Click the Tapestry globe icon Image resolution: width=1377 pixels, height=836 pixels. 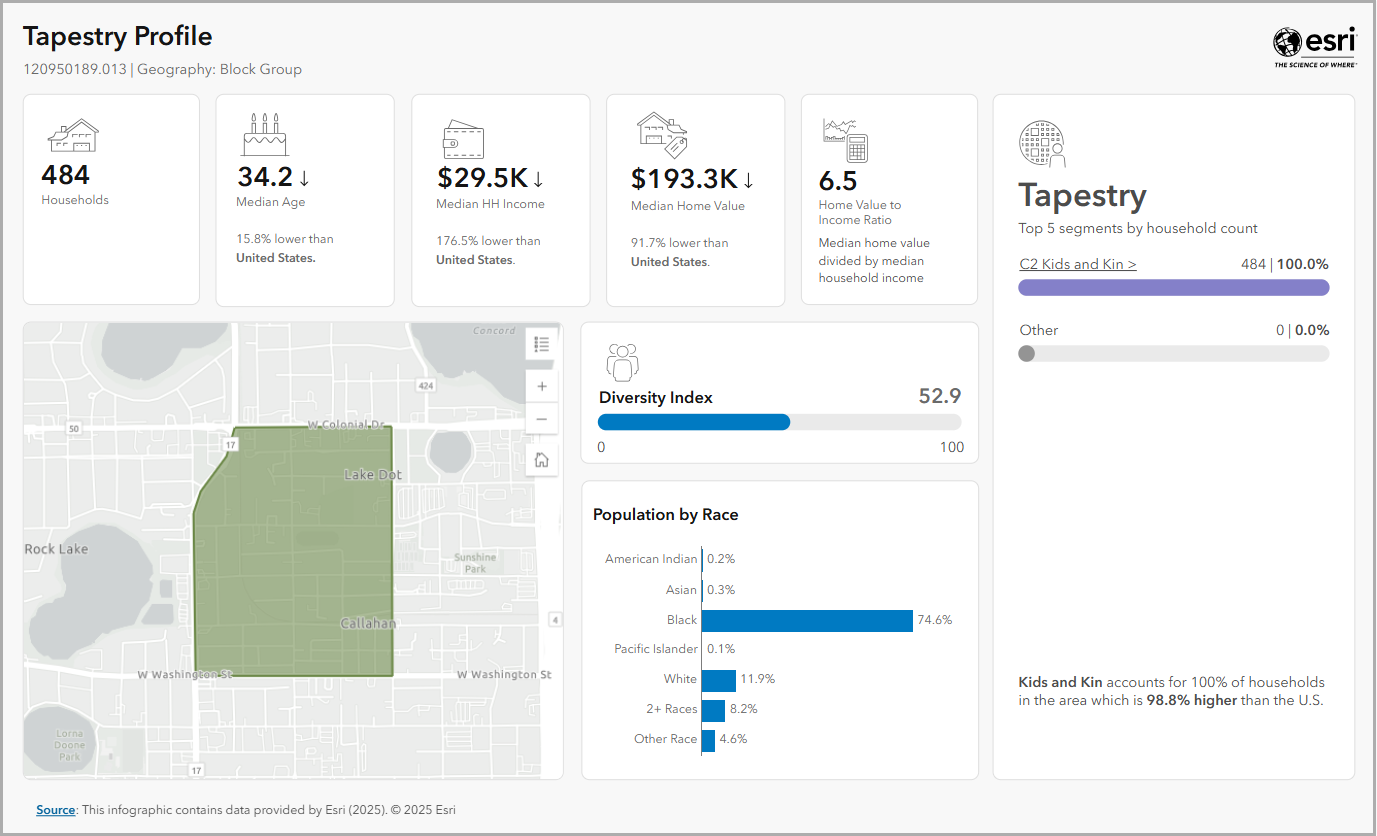pos(1042,144)
